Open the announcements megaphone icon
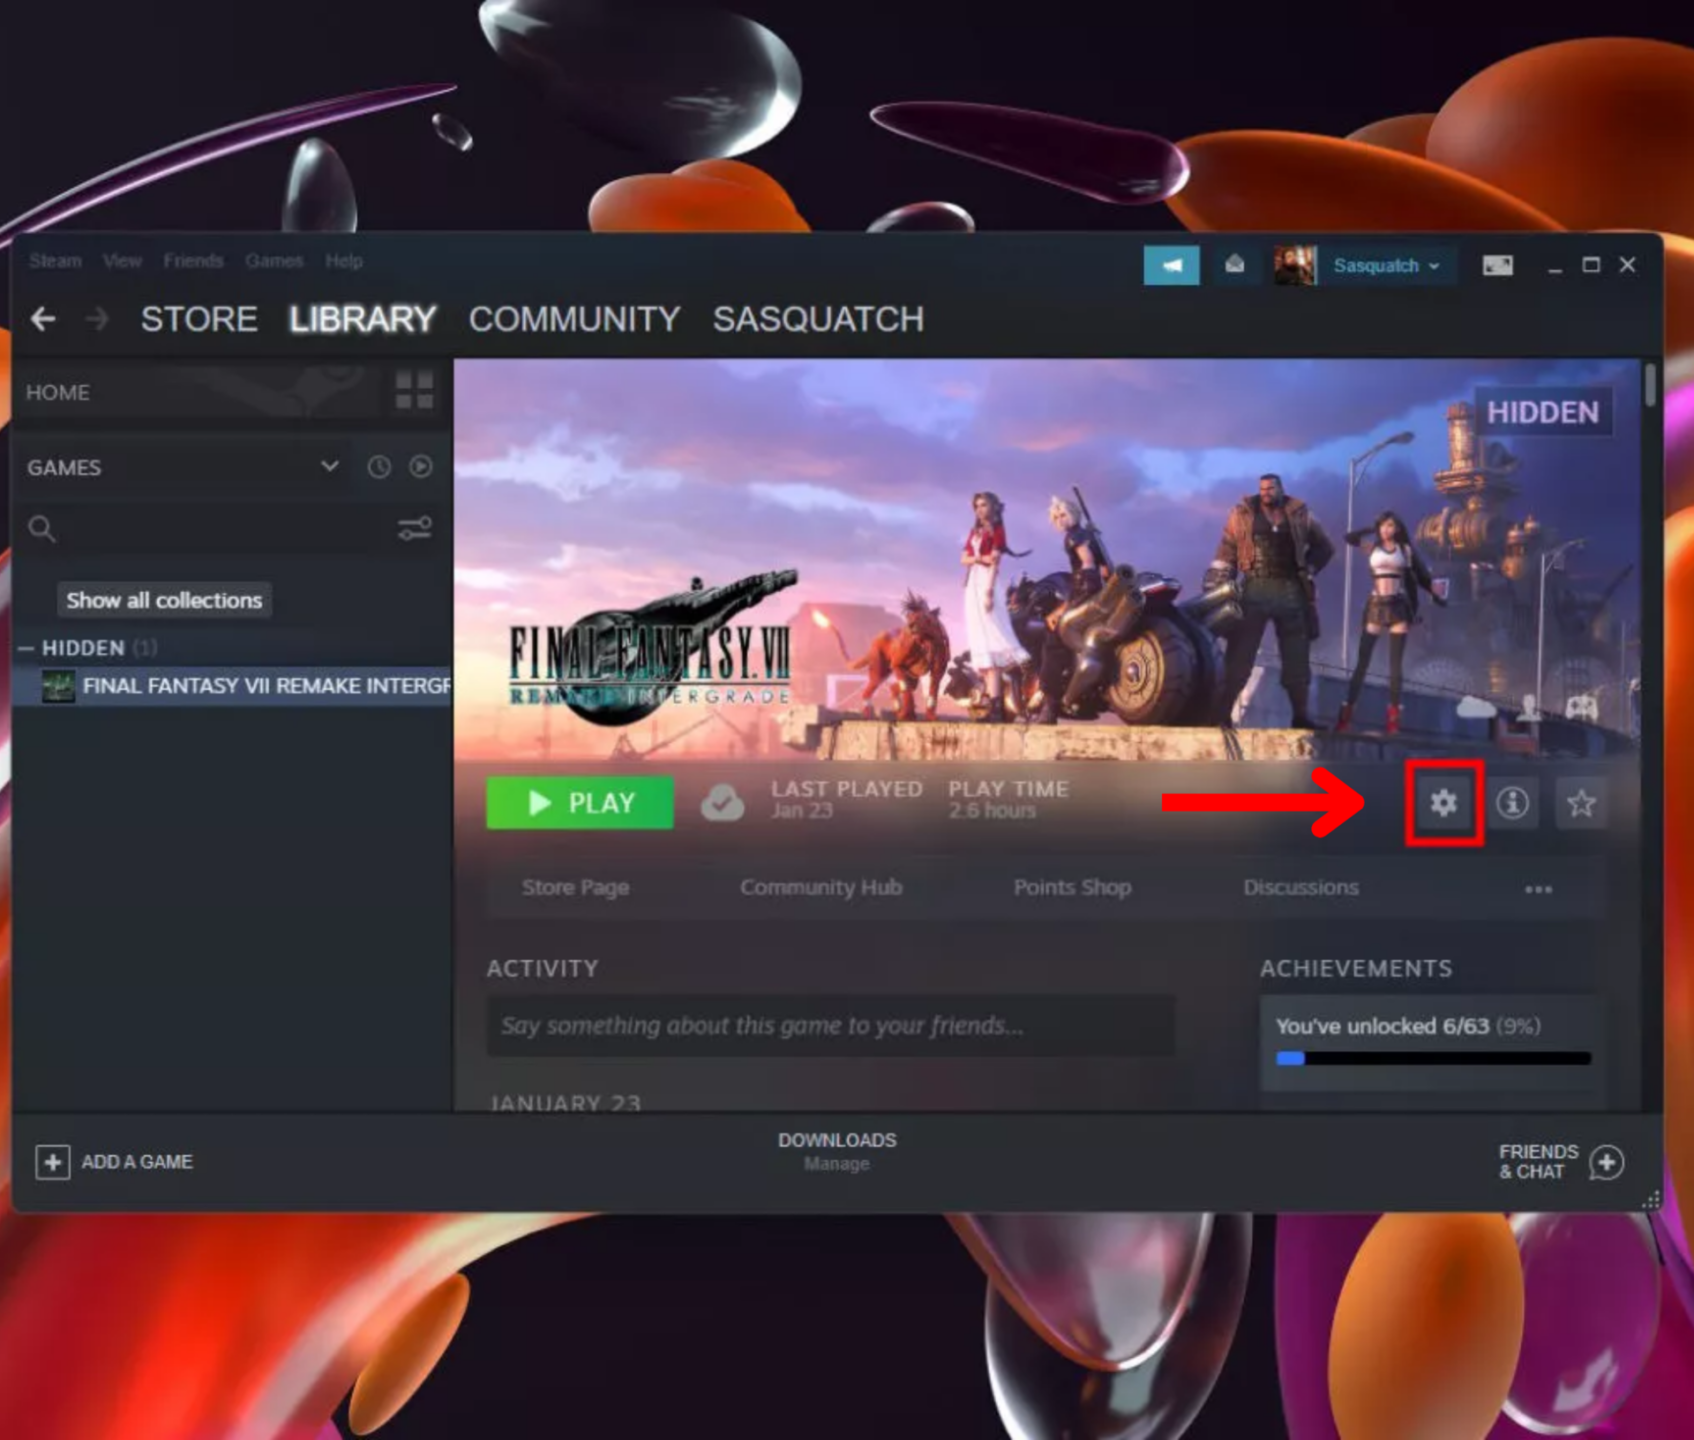The width and height of the screenshot is (1694, 1440). [x=1171, y=265]
